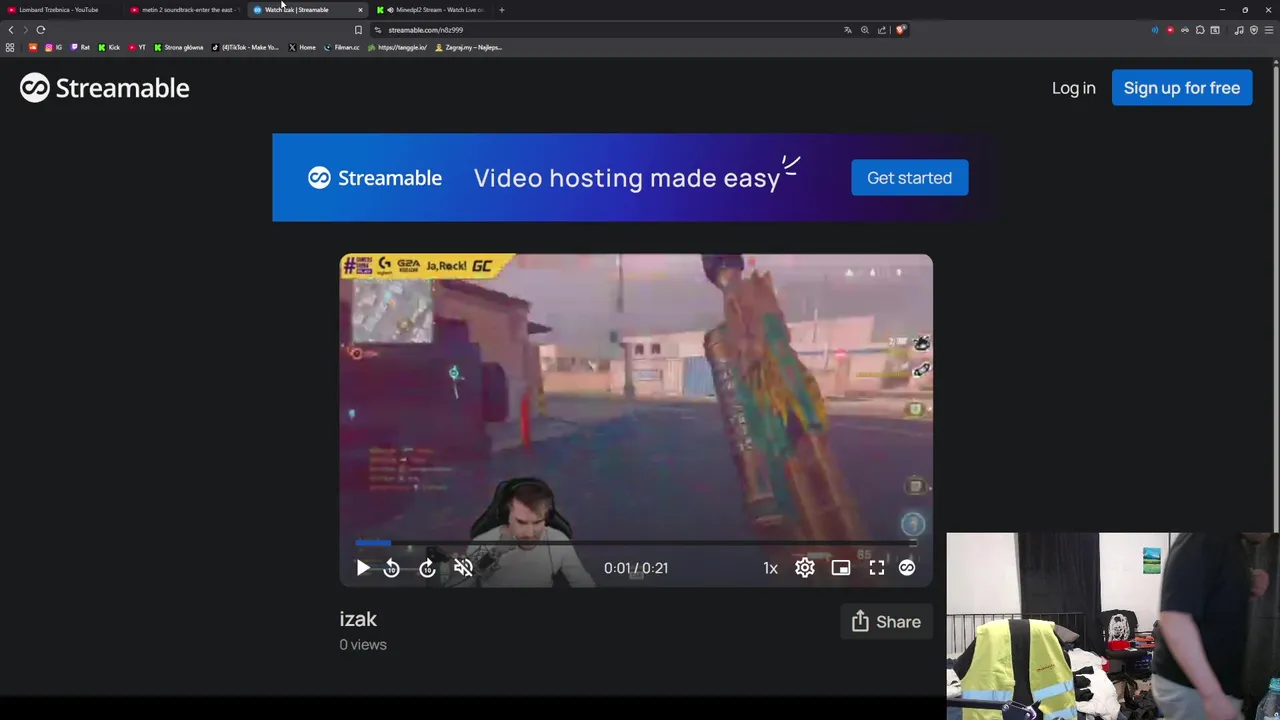Open the Zagraj.my bookmark
The height and width of the screenshot is (720, 1280).
pos(469,47)
